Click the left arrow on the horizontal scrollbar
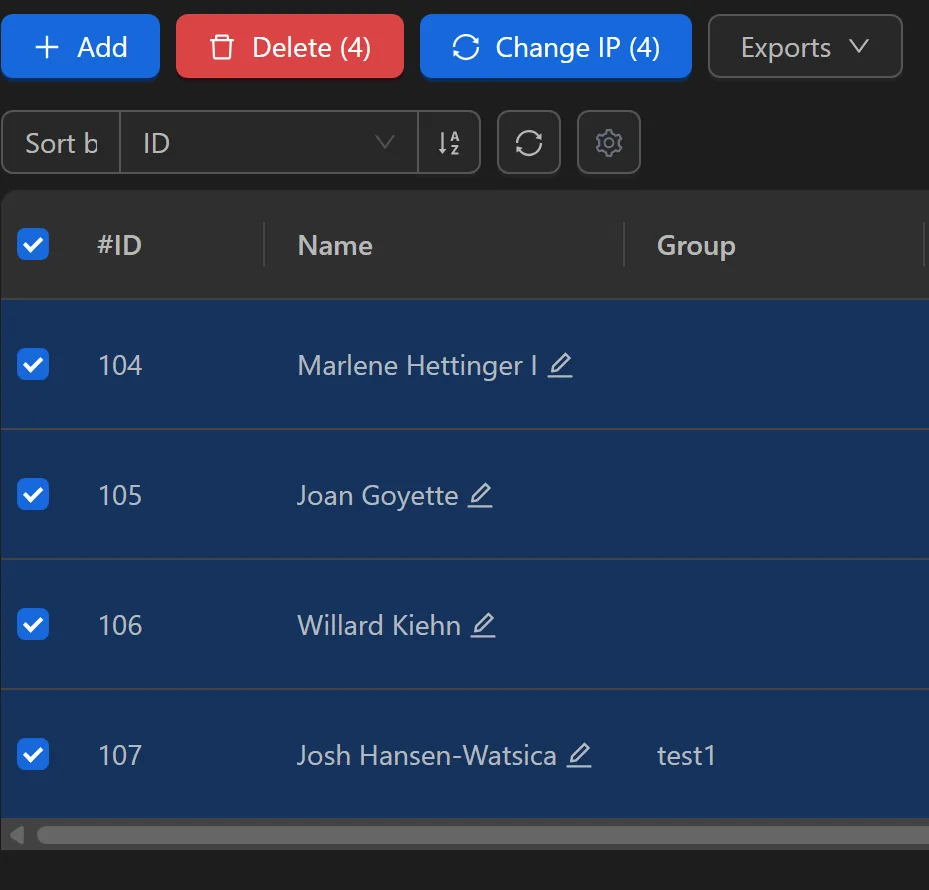 point(16,835)
